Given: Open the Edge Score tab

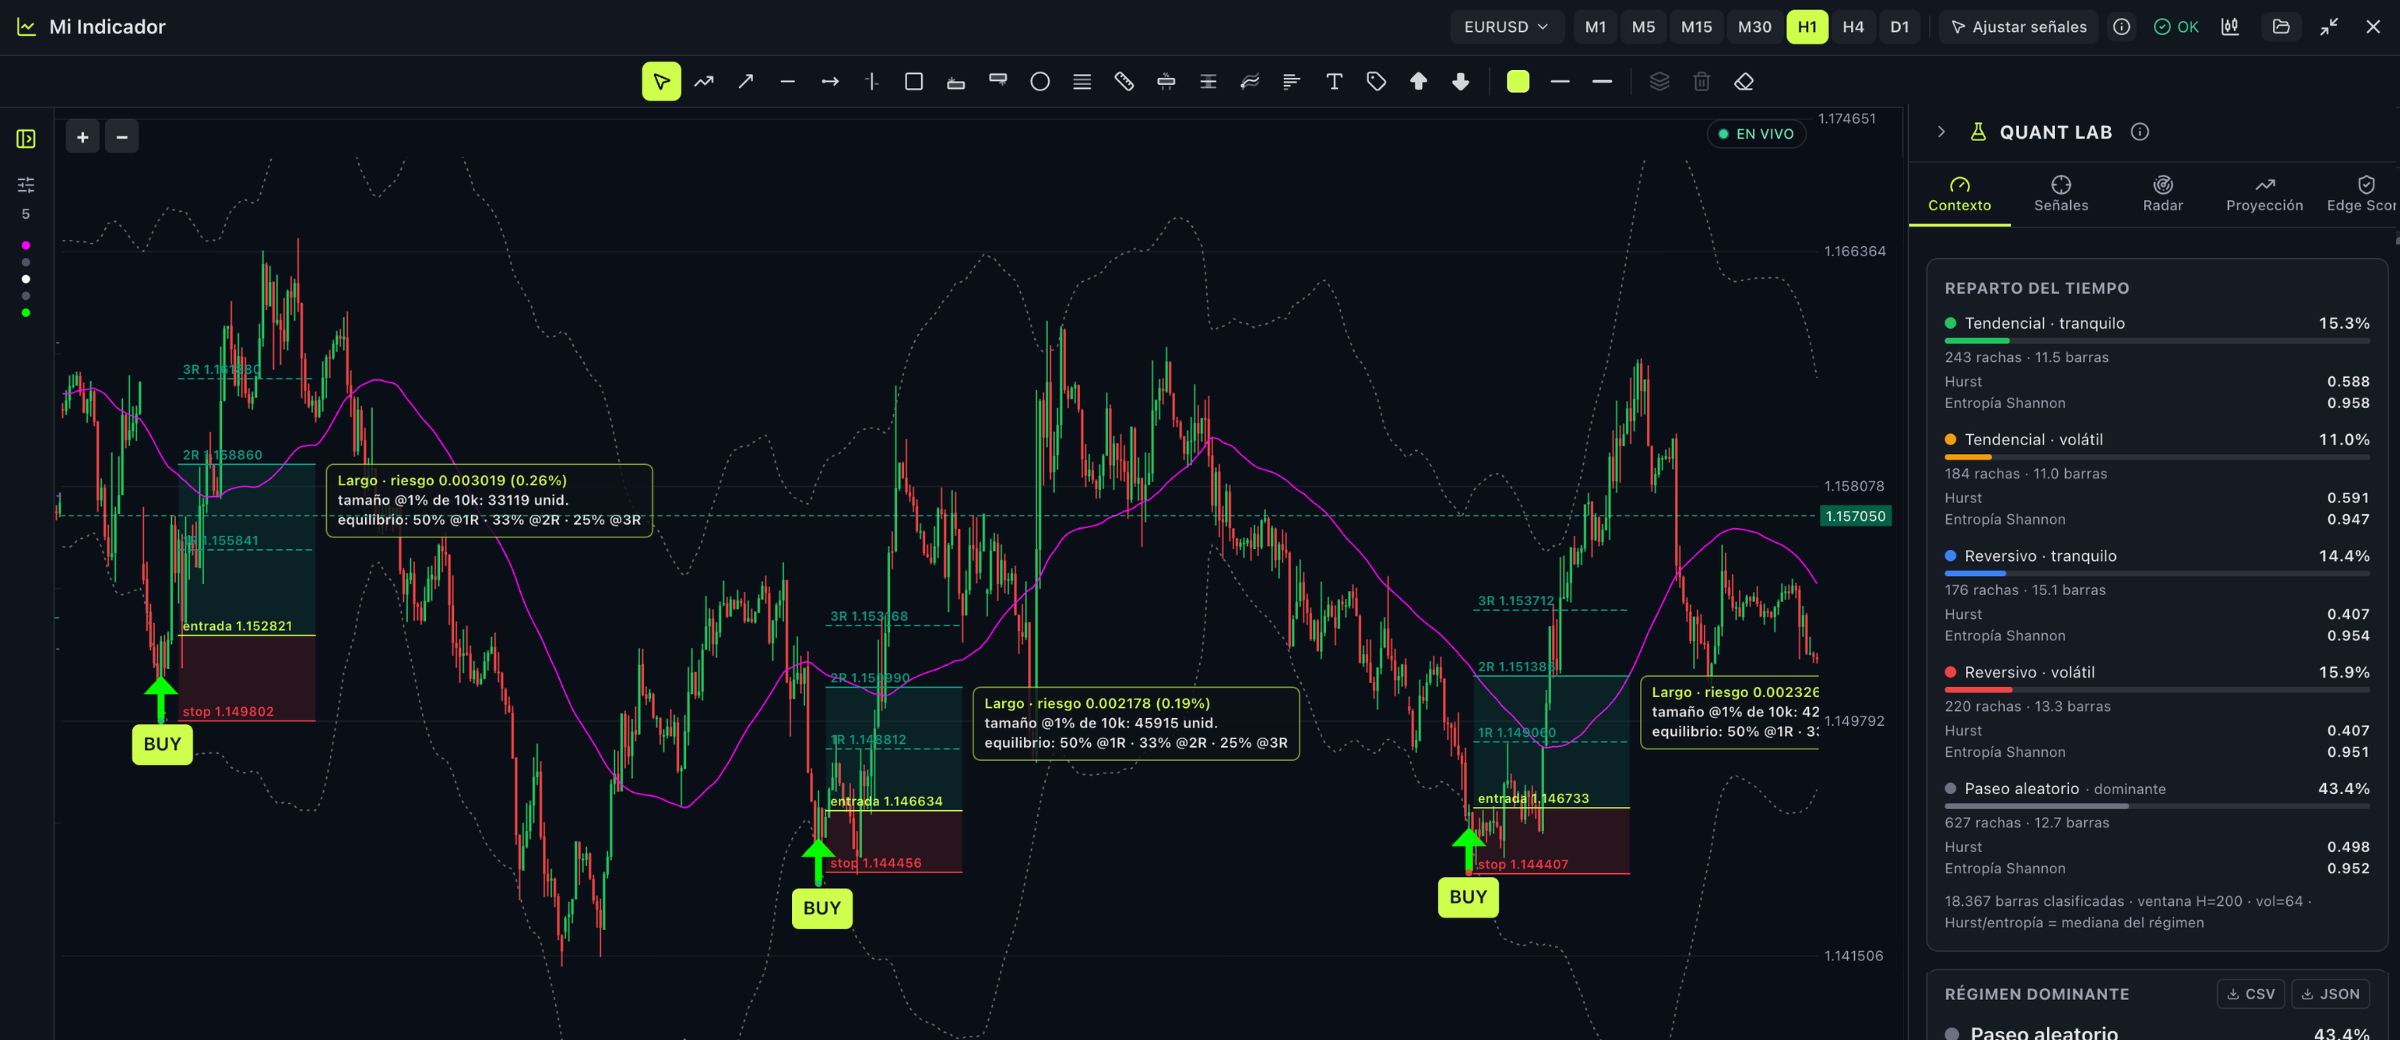Looking at the screenshot, I should click(2361, 194).
